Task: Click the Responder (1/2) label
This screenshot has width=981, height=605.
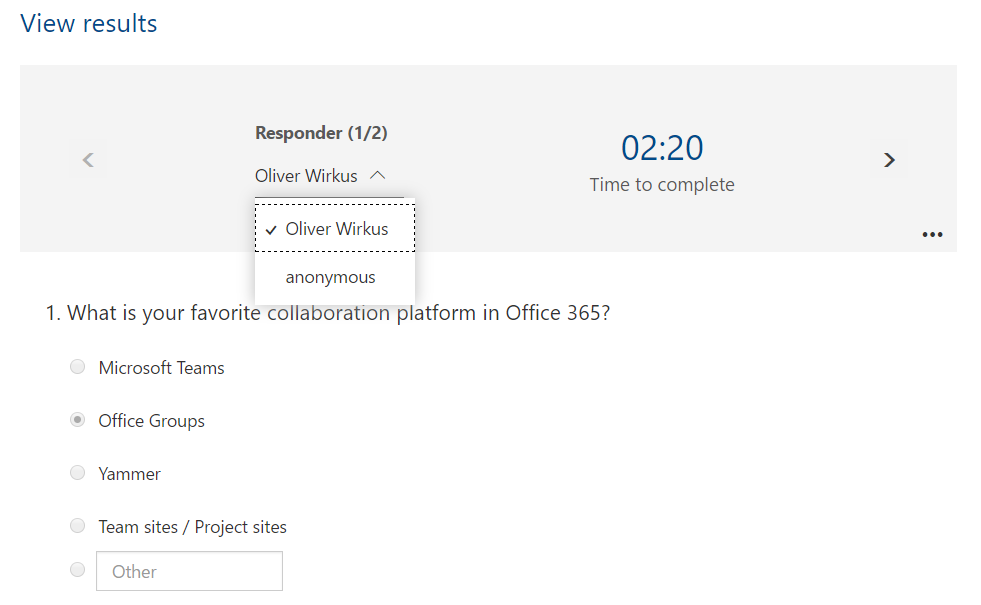Action: pyautogui.click(x=321, y=133)
